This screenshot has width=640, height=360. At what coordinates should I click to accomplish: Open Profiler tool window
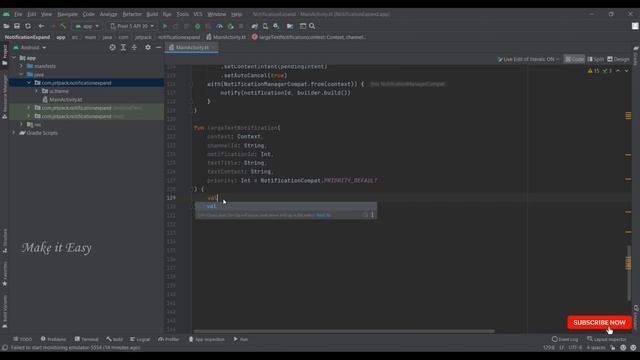169,339
